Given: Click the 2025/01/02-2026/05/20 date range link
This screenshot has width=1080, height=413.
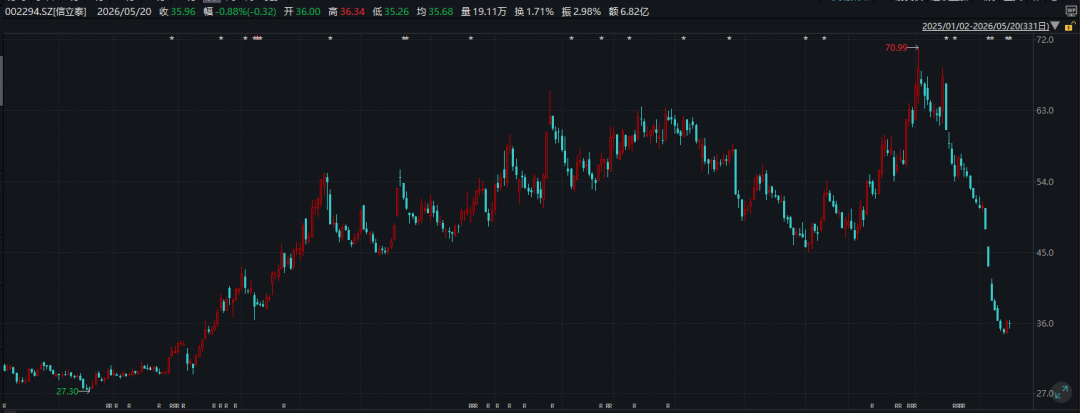Looking at the screenshot, I should tap(986, 27).
